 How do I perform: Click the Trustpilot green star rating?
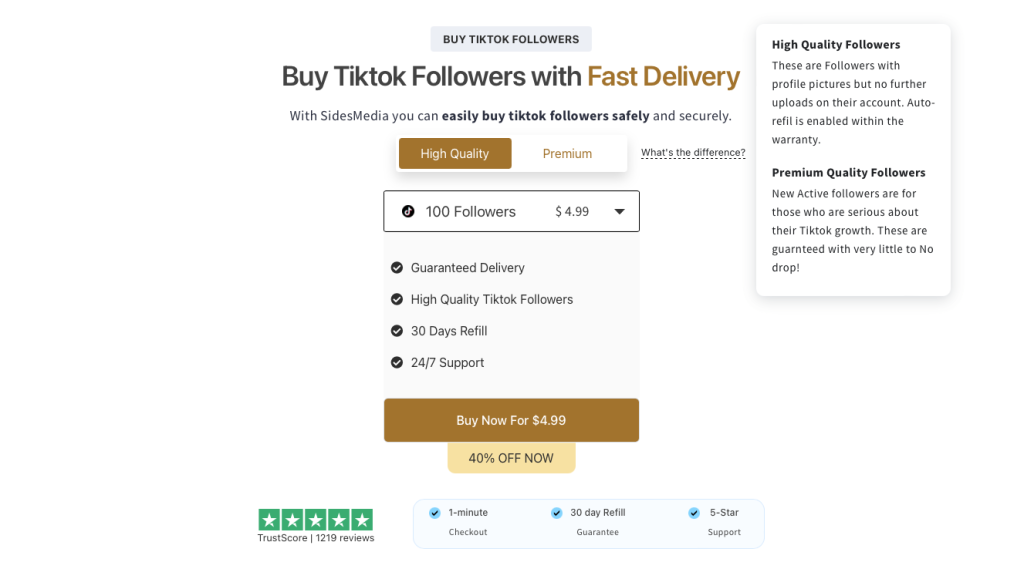[315, 520]
